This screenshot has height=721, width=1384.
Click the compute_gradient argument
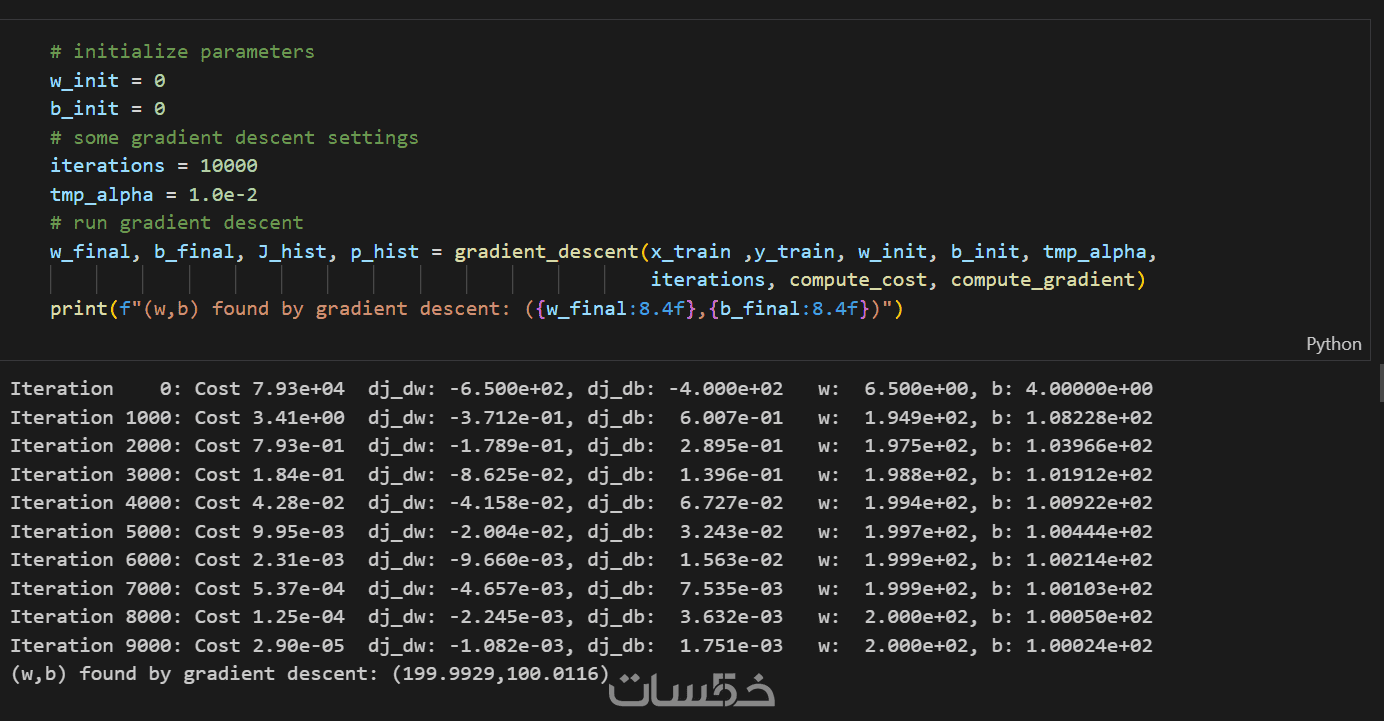1043,280
